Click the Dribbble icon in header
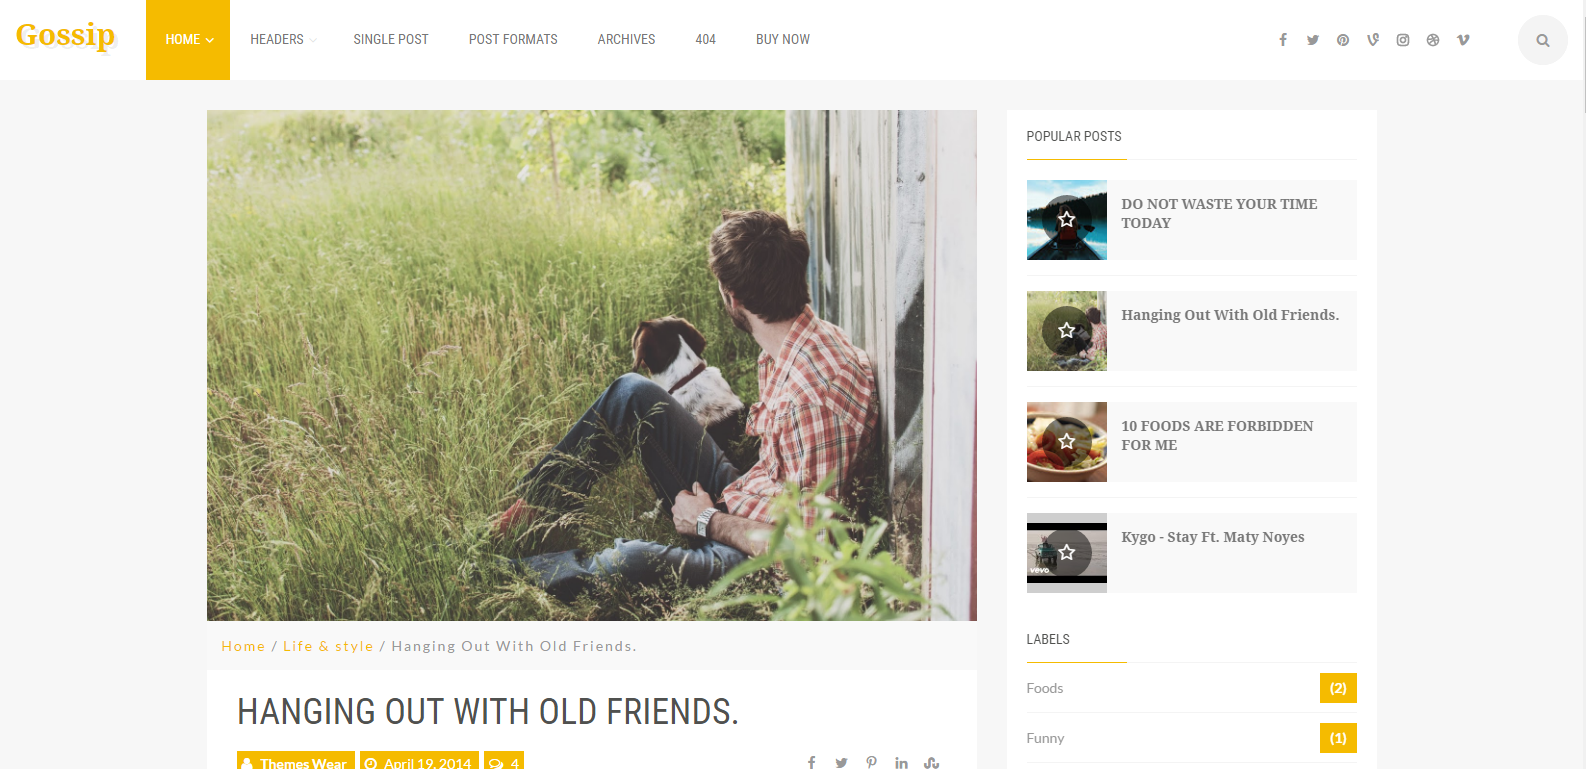The height and width of the screenshot is (769, 1586). [x=1433, y=40]
